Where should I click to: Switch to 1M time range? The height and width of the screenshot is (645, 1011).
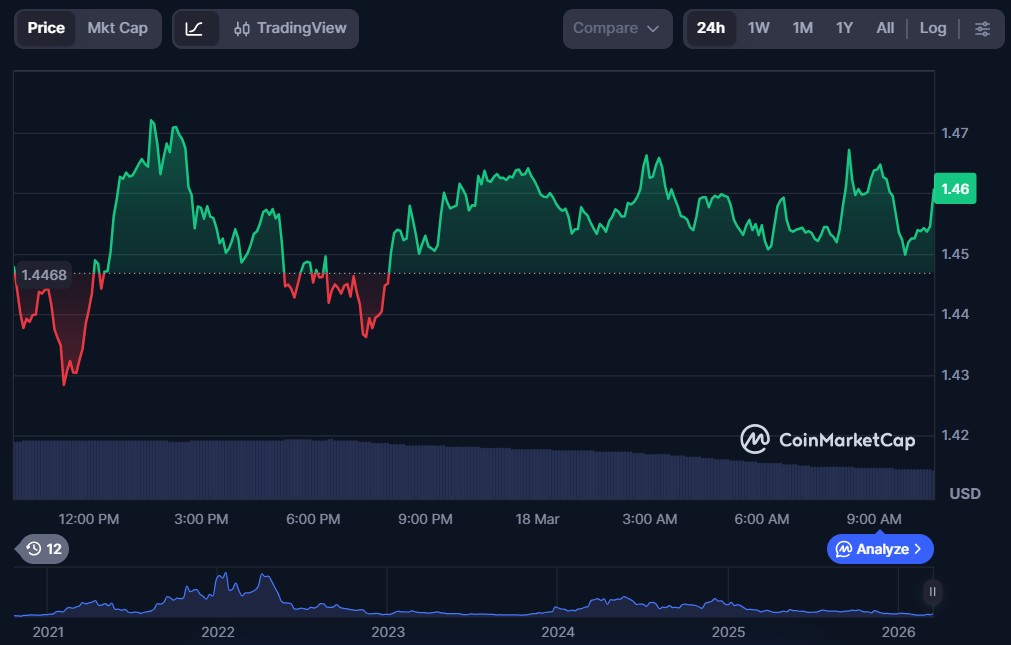802,28
